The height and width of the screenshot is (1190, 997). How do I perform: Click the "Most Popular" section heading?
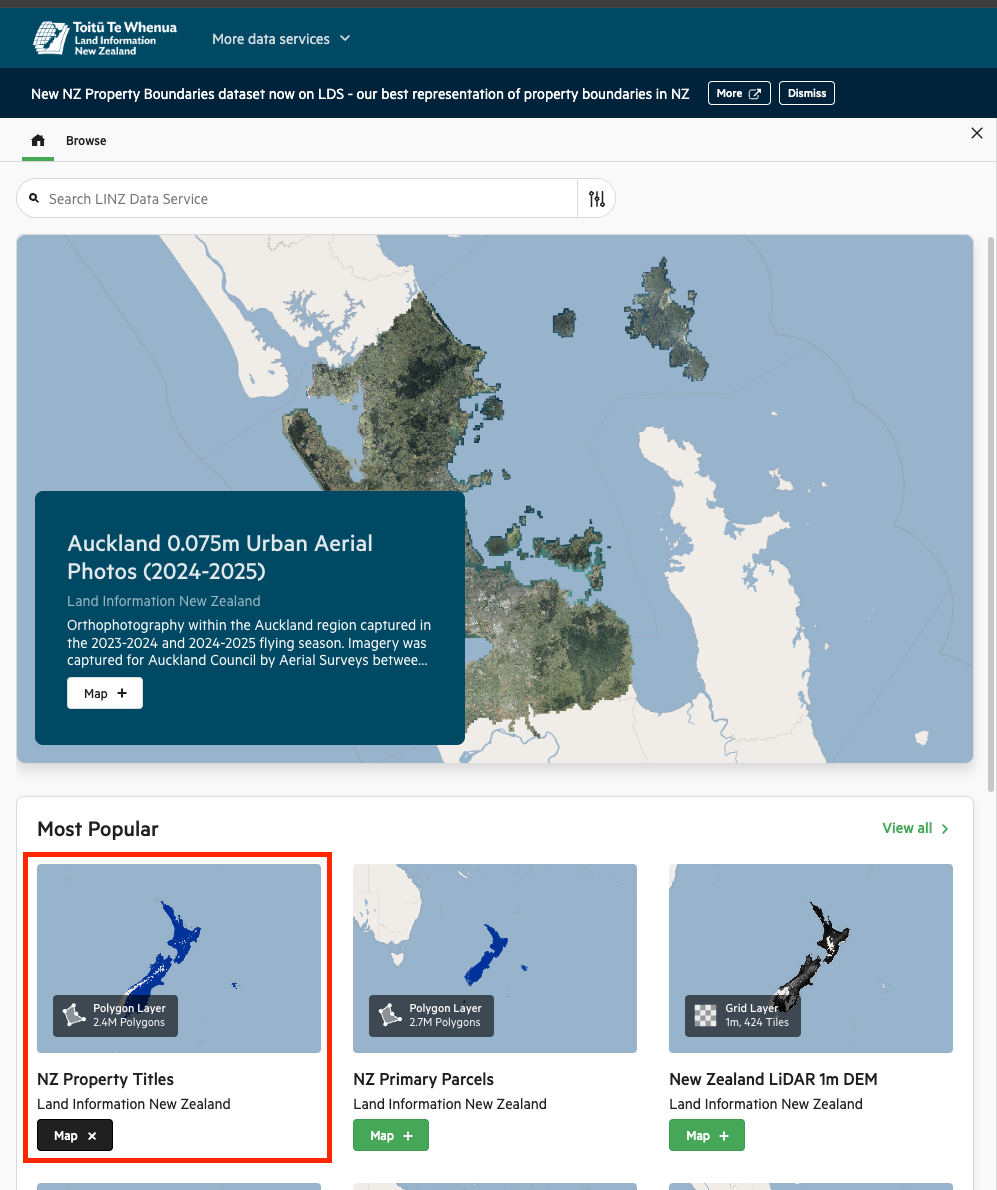tap(98, 829)
